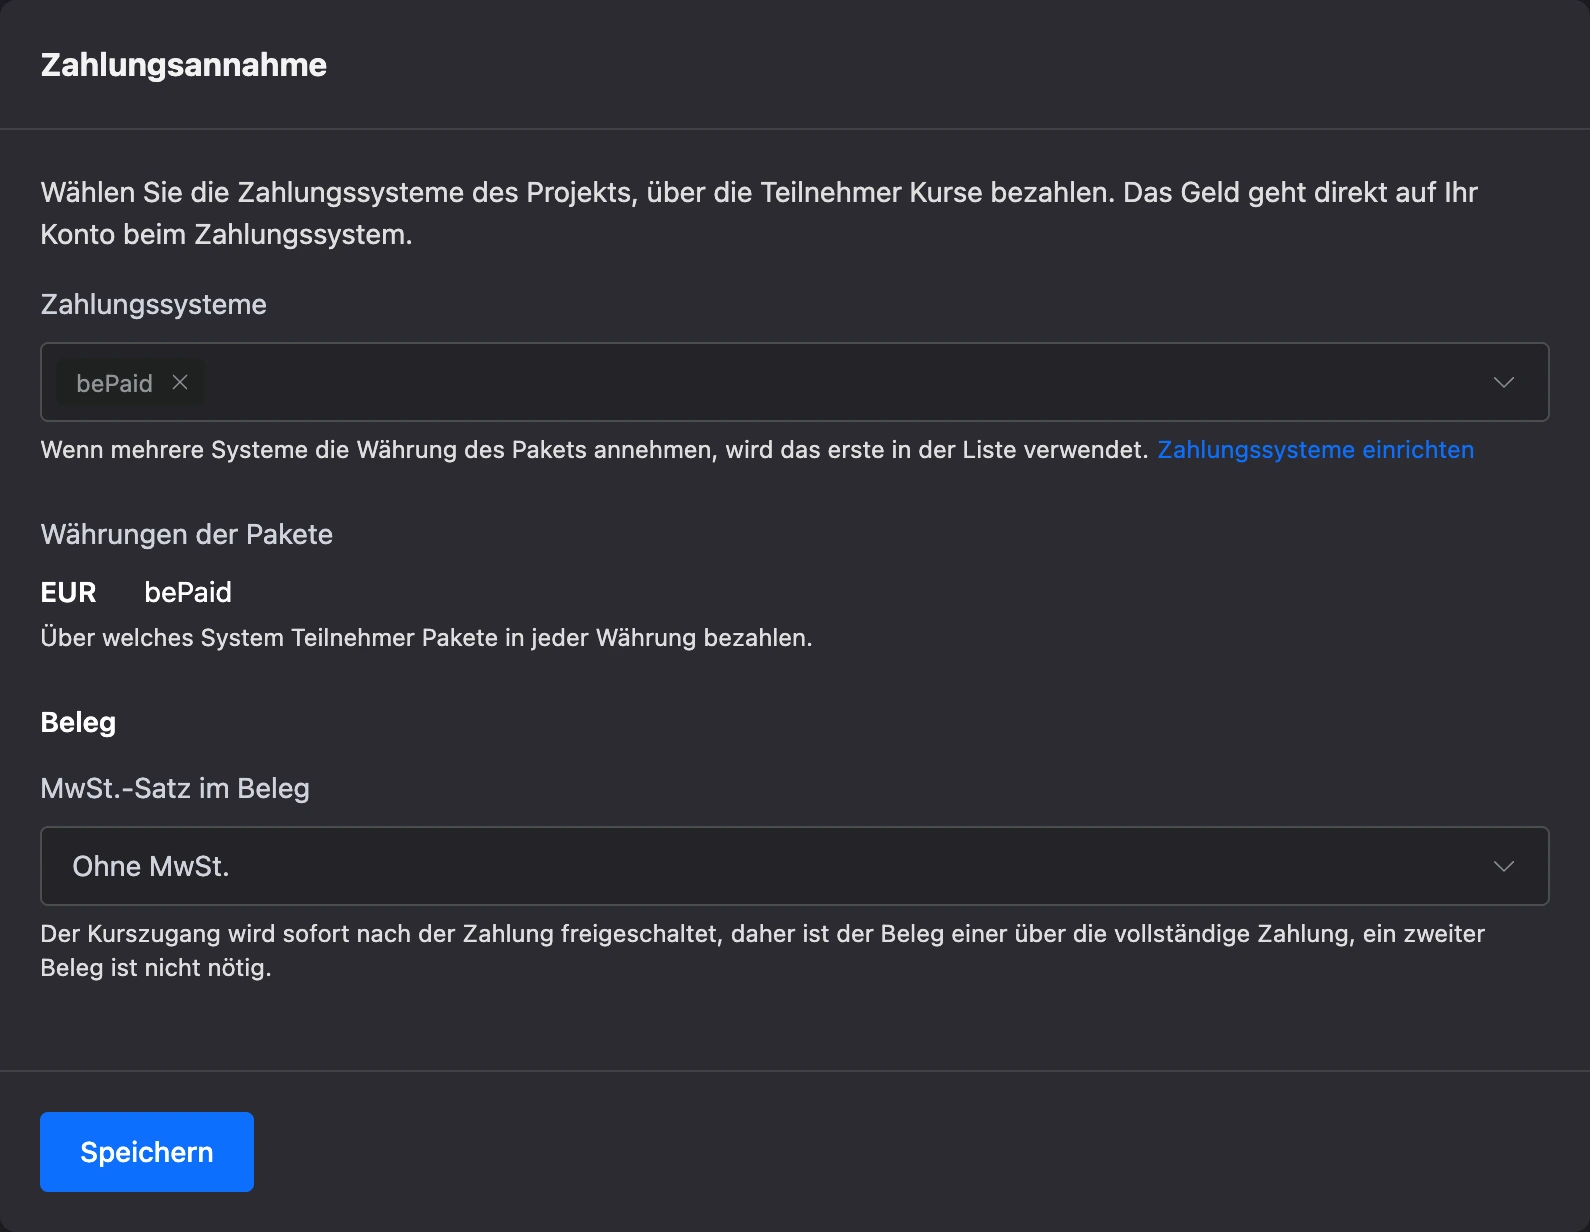Click the Währungen der Pakete label
This screenshot has height=1232, width=1590.
pyautogui.click(x=187, y=535)
